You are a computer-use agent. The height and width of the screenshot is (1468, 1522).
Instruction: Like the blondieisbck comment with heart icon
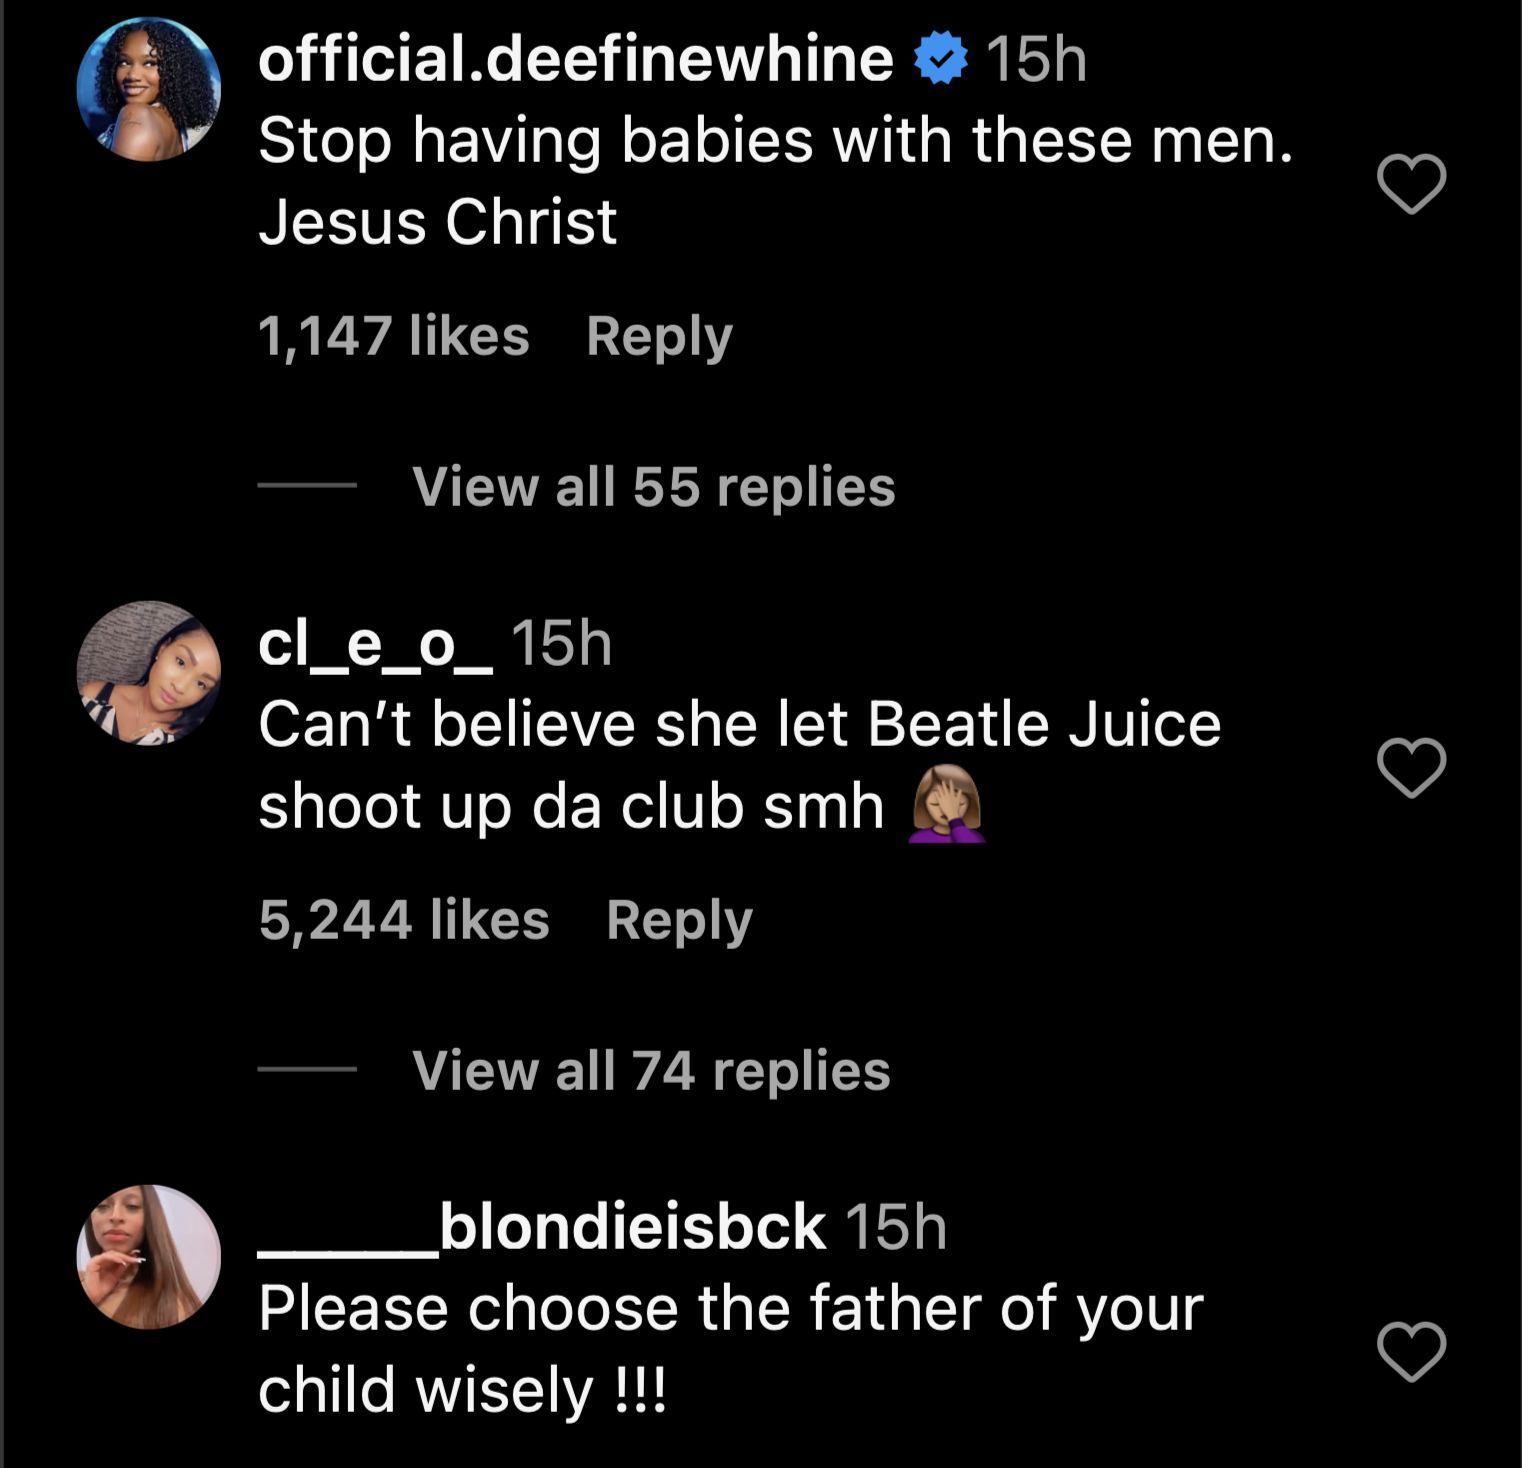tap(1411, 1352)
